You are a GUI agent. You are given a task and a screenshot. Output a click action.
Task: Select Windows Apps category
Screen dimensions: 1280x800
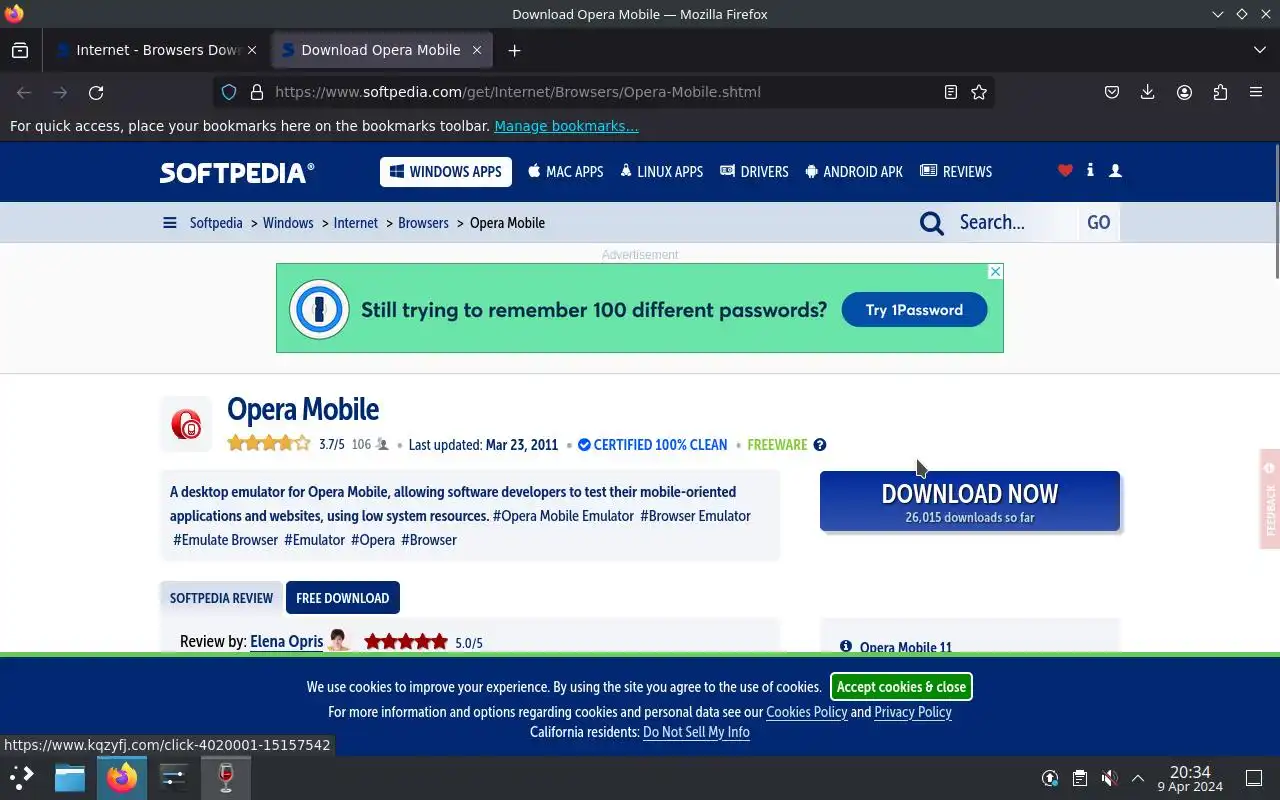pyautogui.click(x=446, y=172)
